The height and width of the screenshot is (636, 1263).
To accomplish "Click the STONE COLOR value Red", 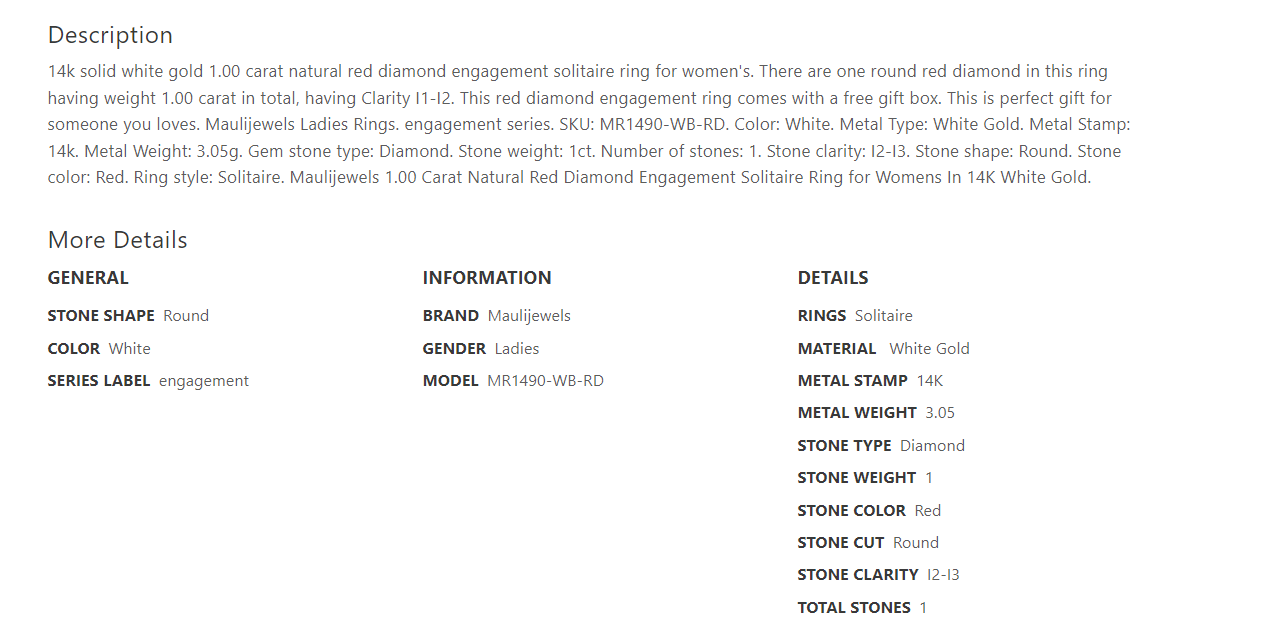I will point(928,511).
